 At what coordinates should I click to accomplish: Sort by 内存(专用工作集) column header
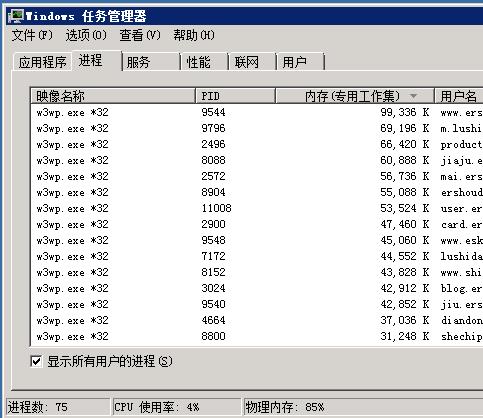[355, 96]
